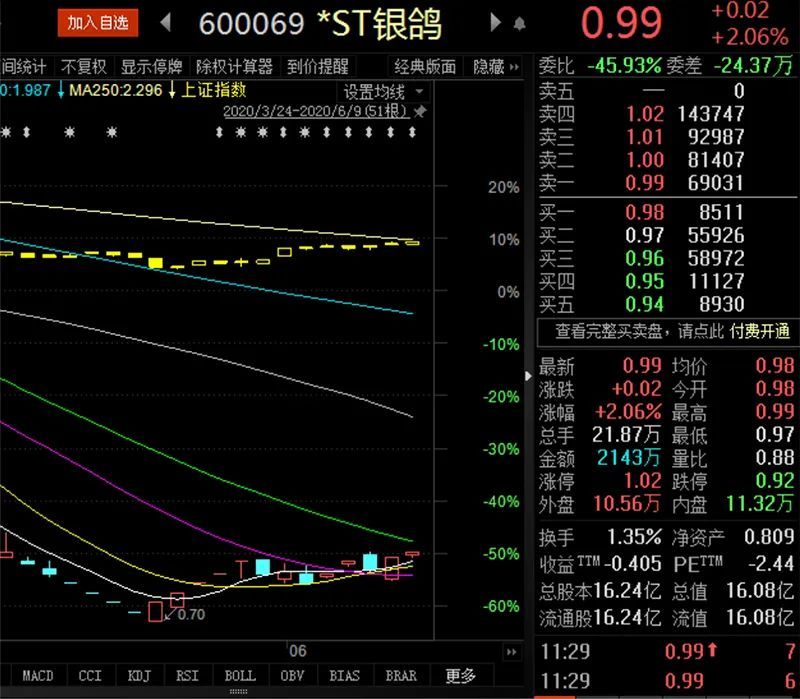
Task: Click the sidebar collapse arrow on divider
Action: coord(529,376)
